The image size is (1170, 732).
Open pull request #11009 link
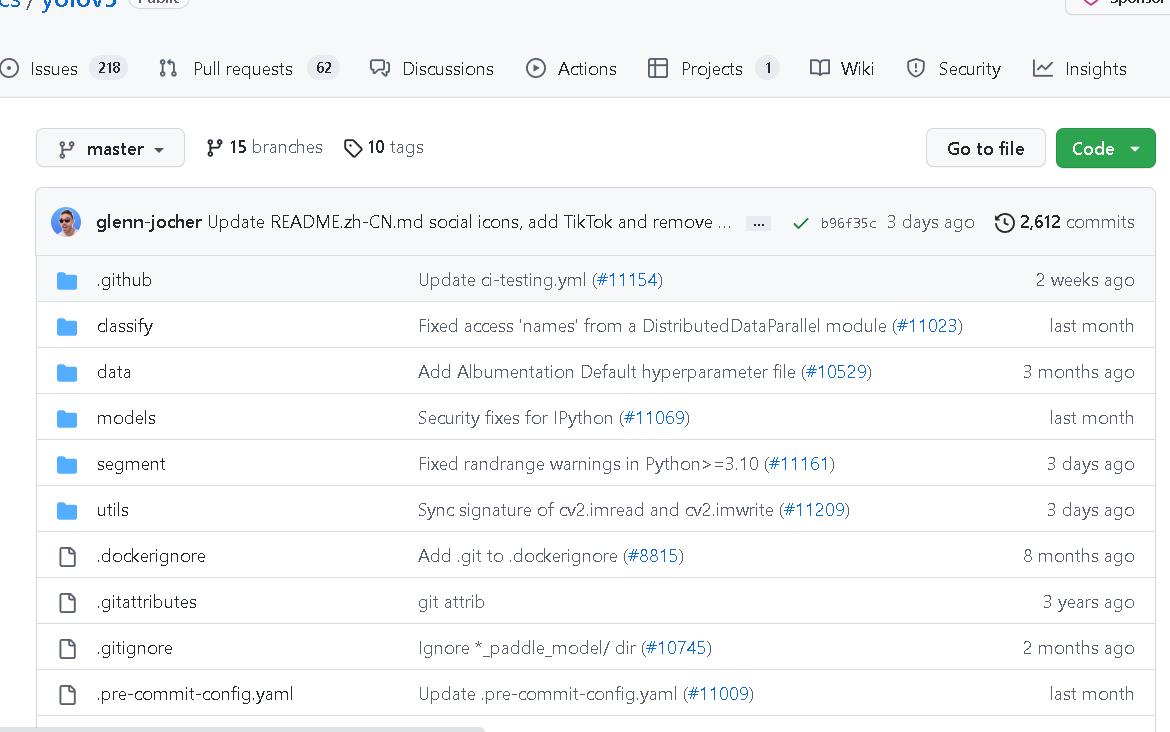point(719,694)
